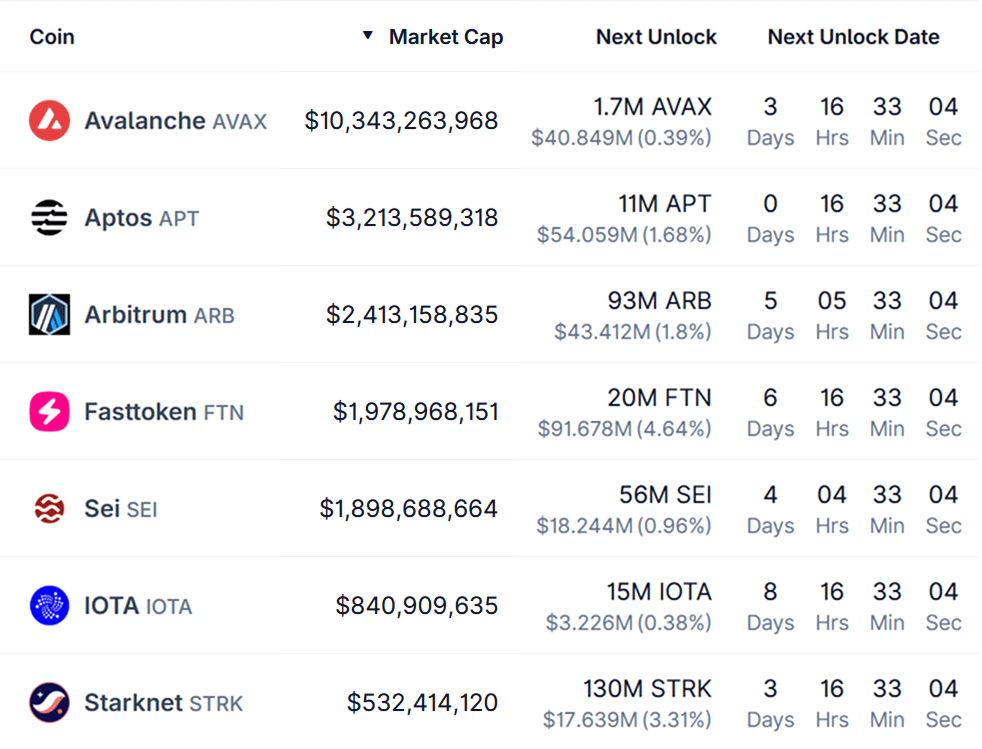Click the 3 Days countdown for Starknet
The width and height of the screenshot is (982, 749).
(x=770, y=703)
